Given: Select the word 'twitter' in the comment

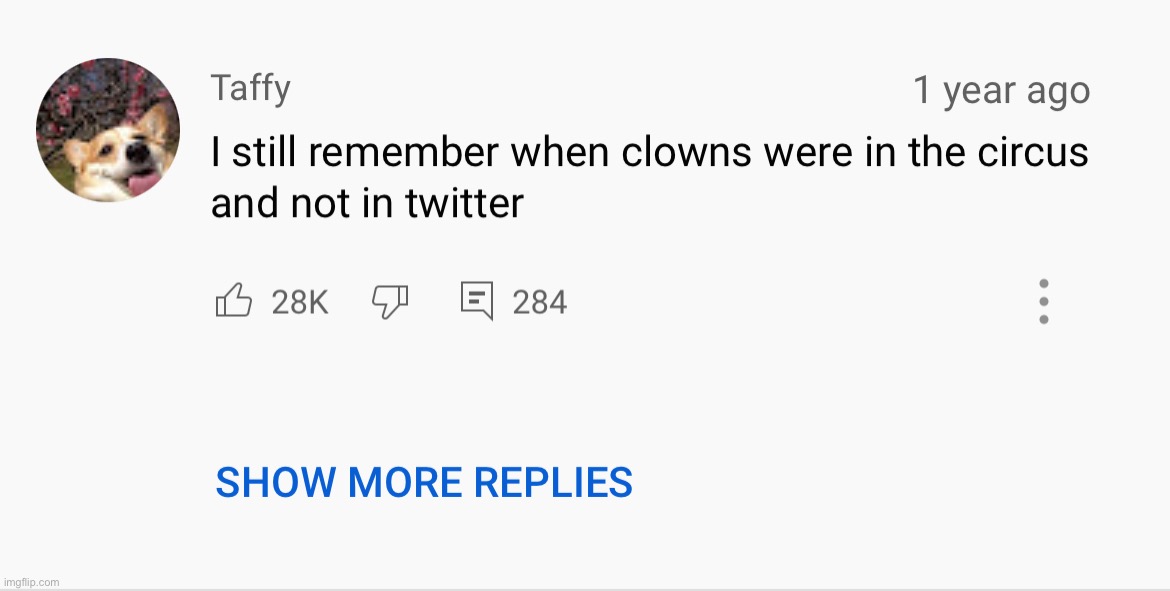Looking at the screenshot, I should tap(464, 203).
